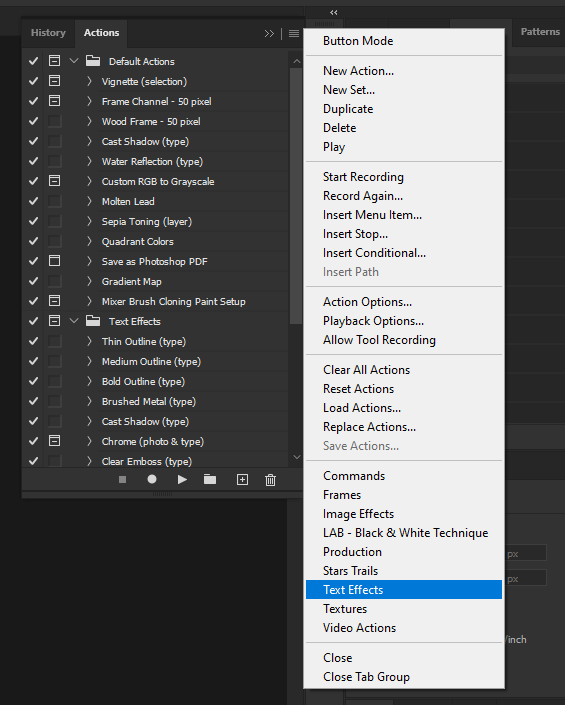The image size is (565, 705).
Task: Collapse the Default Actions set
Action: coord(74,61)
